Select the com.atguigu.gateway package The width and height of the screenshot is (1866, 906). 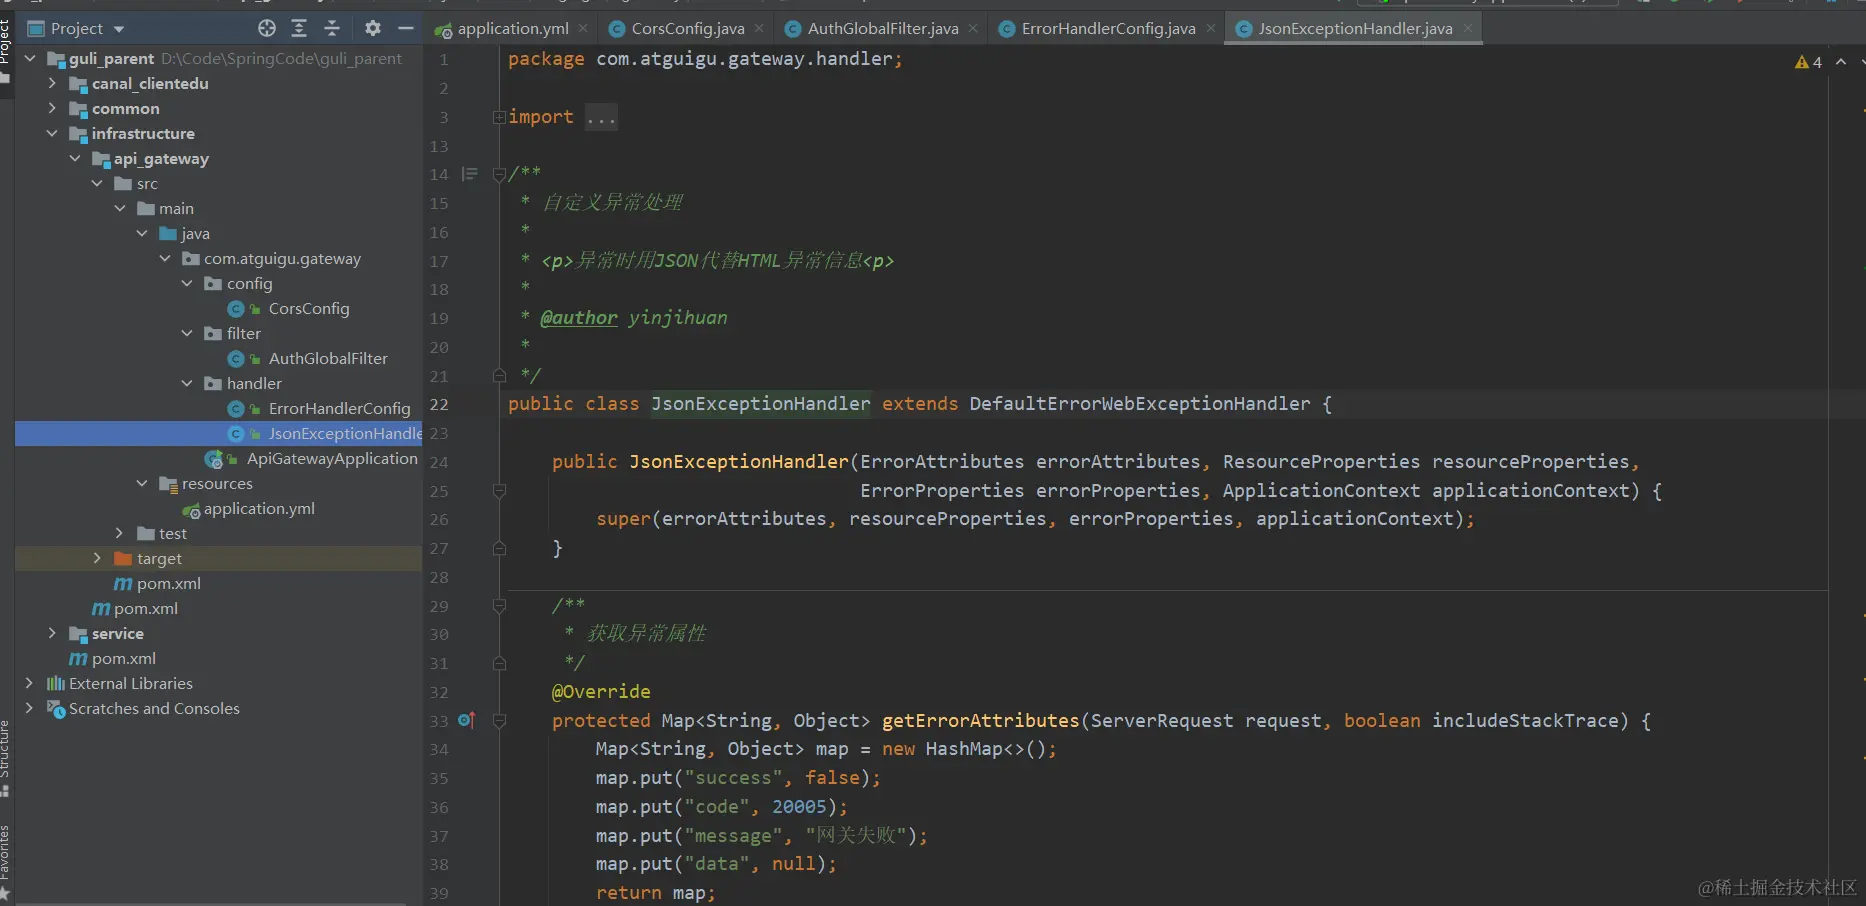(282, 259)
